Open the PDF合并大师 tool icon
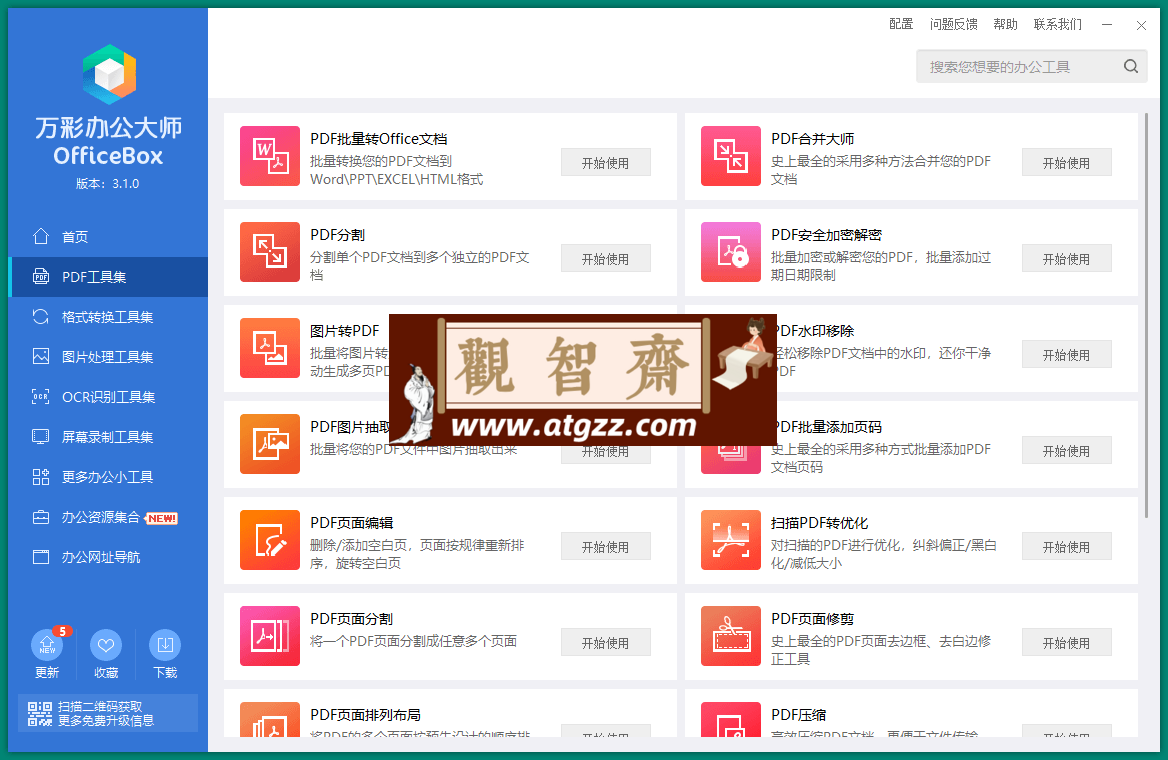Viewport: 1168px width, 760px height. click(x=731, y=156)
